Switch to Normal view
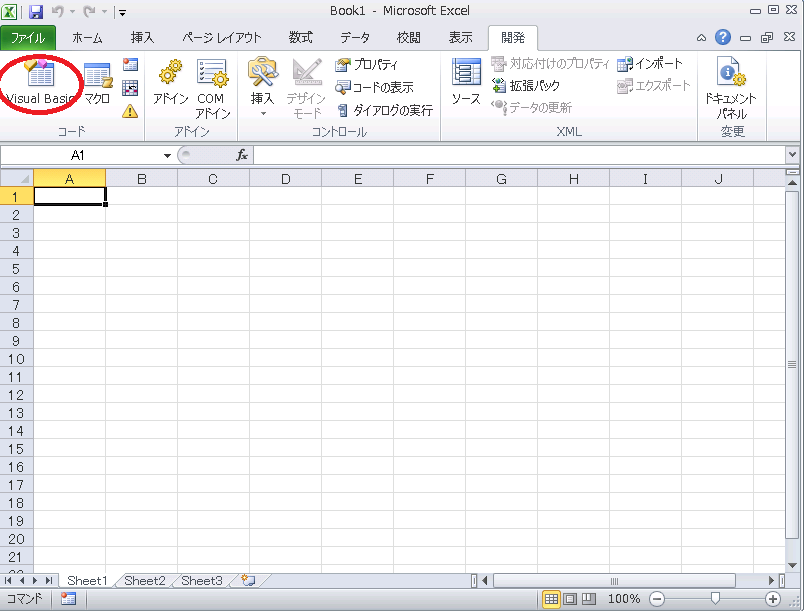Screen dimensions: 804x611 pyautogui.click(x=551, y=599)
